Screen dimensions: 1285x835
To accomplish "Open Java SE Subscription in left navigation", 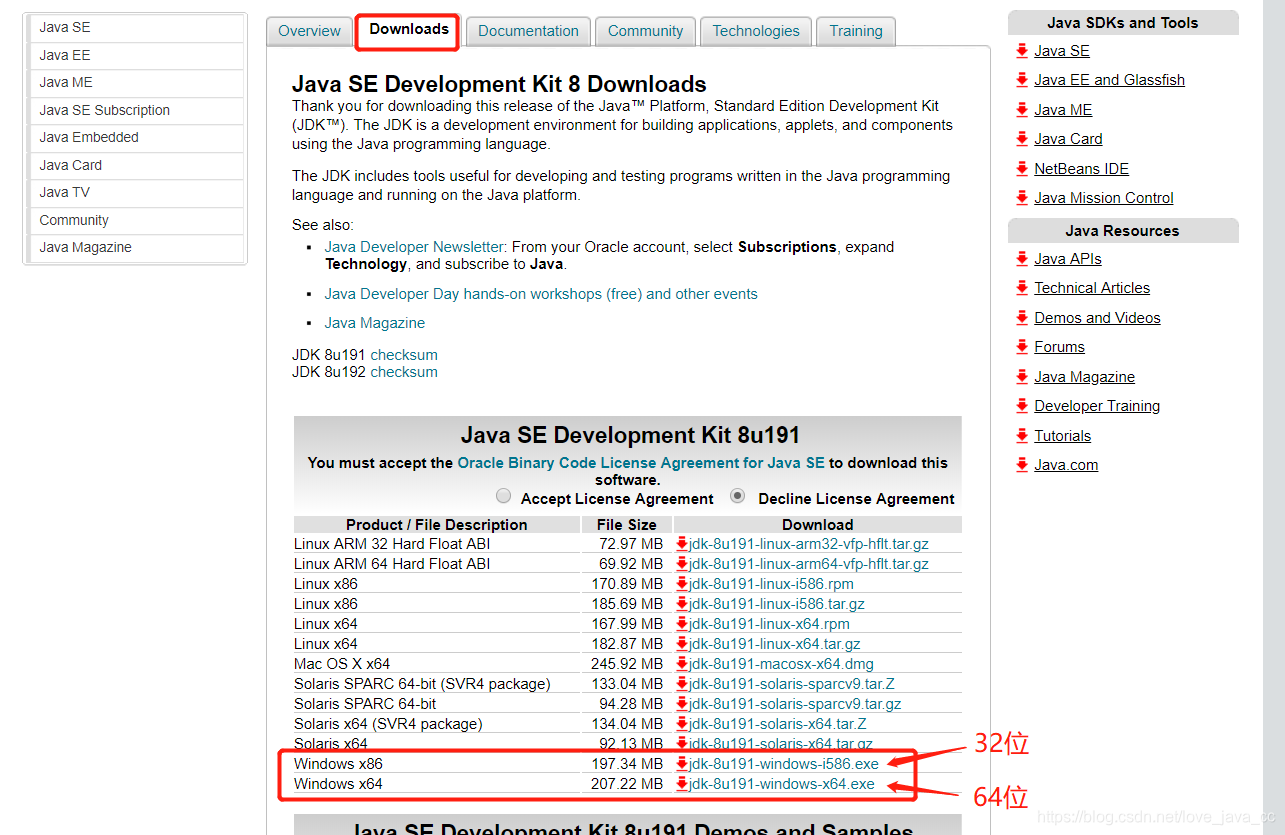I will 136,110.
